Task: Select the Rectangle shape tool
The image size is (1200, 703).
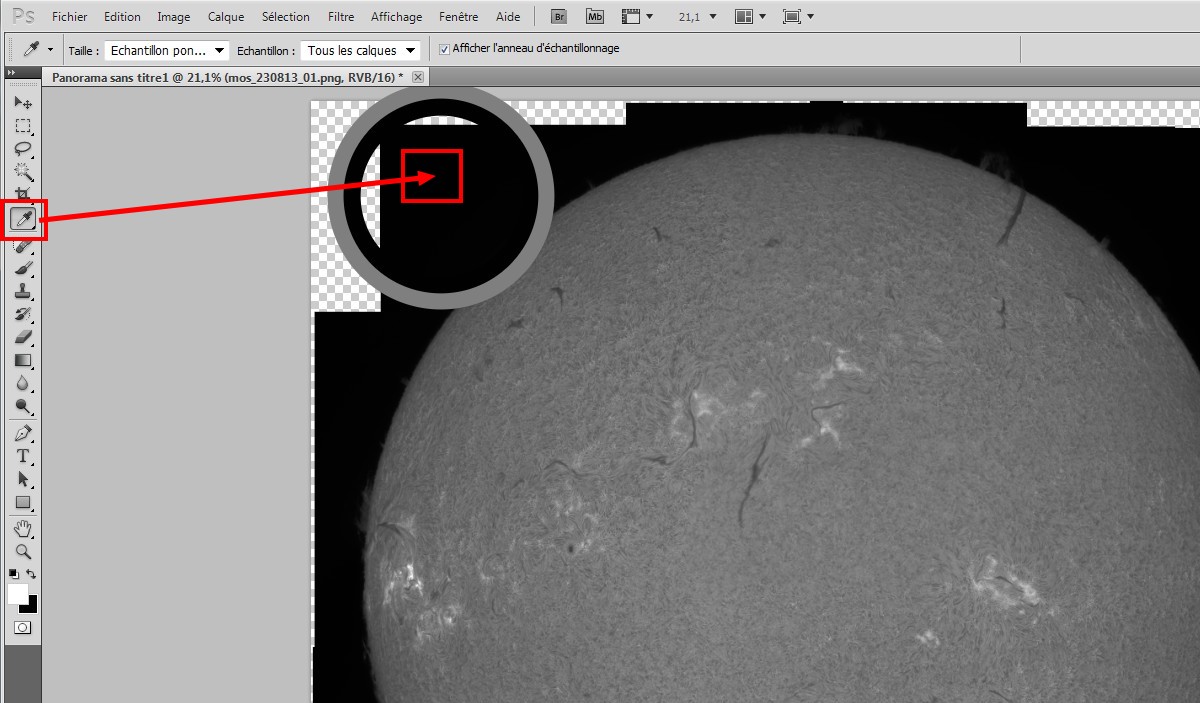Action: pos(22,503)
